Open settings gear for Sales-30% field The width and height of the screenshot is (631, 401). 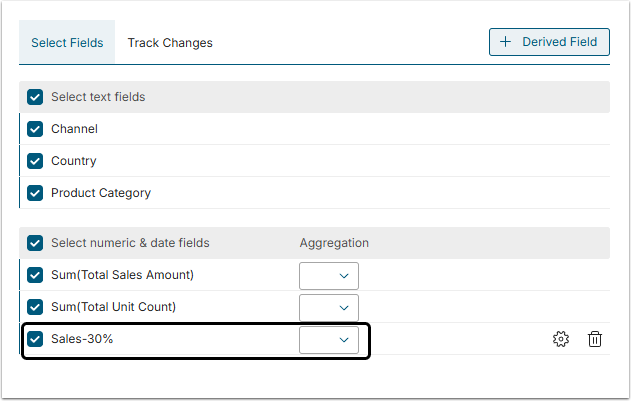click(x=560, y=339)
